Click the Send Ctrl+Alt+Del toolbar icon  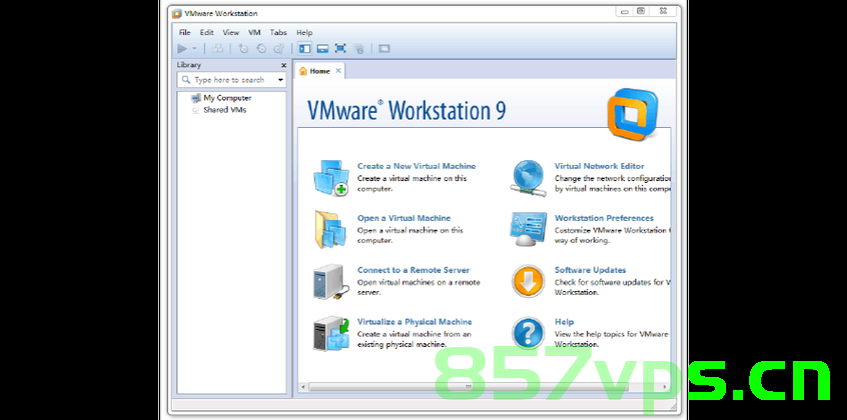tap(217, 49)
